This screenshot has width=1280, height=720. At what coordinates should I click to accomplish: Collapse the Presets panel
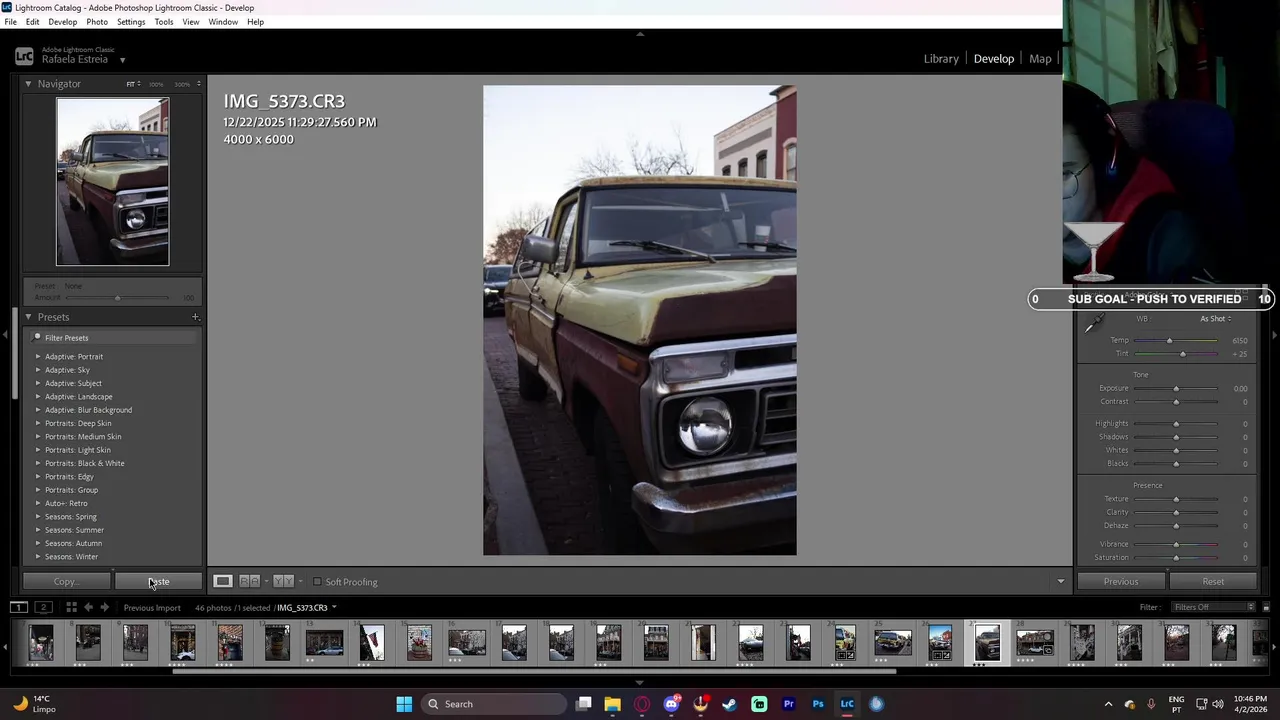coord(28,317)
